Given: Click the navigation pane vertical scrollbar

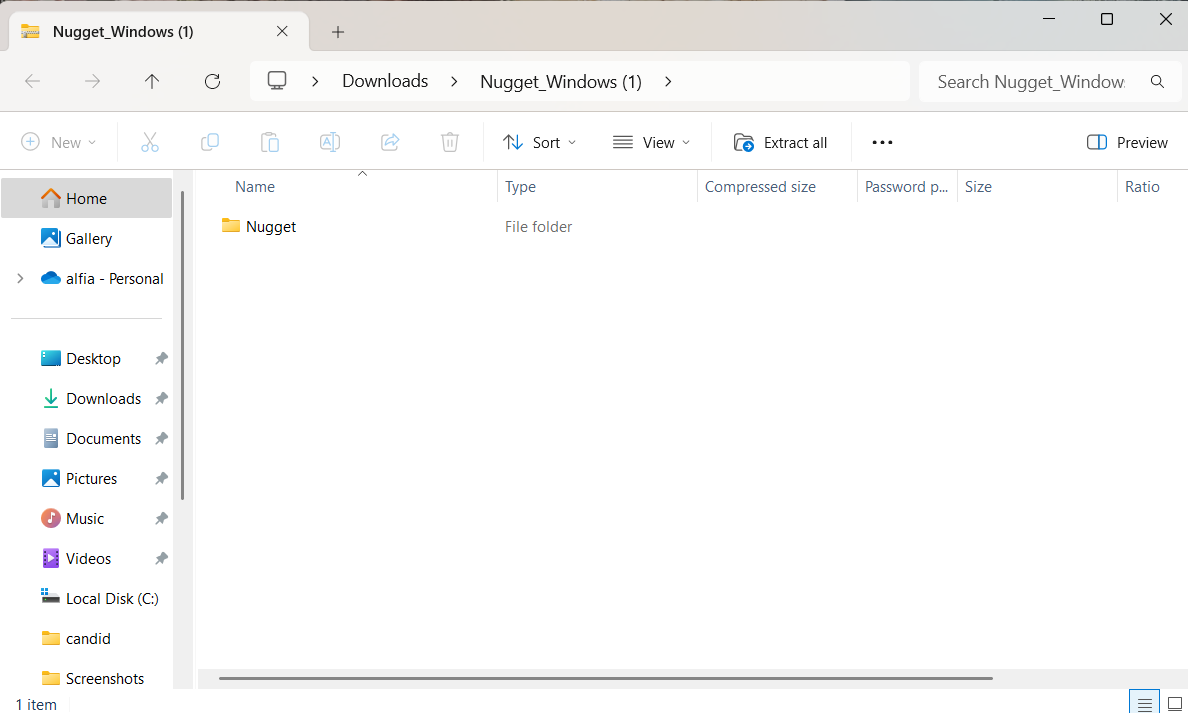Looking at the screenshot, I should (183, 346).
